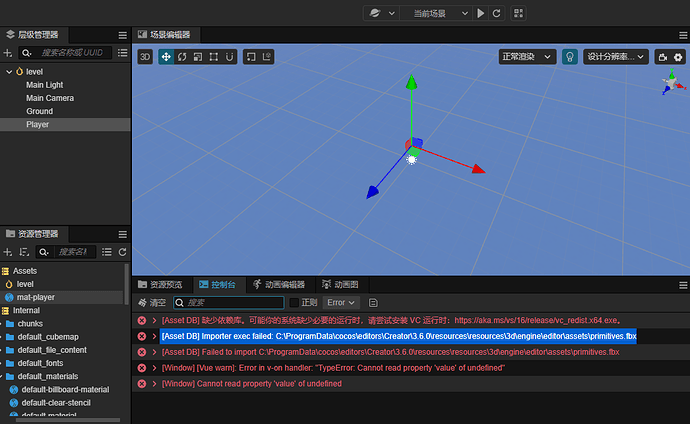Toggle pivot/center gizmo position button

tap(251, 57)
